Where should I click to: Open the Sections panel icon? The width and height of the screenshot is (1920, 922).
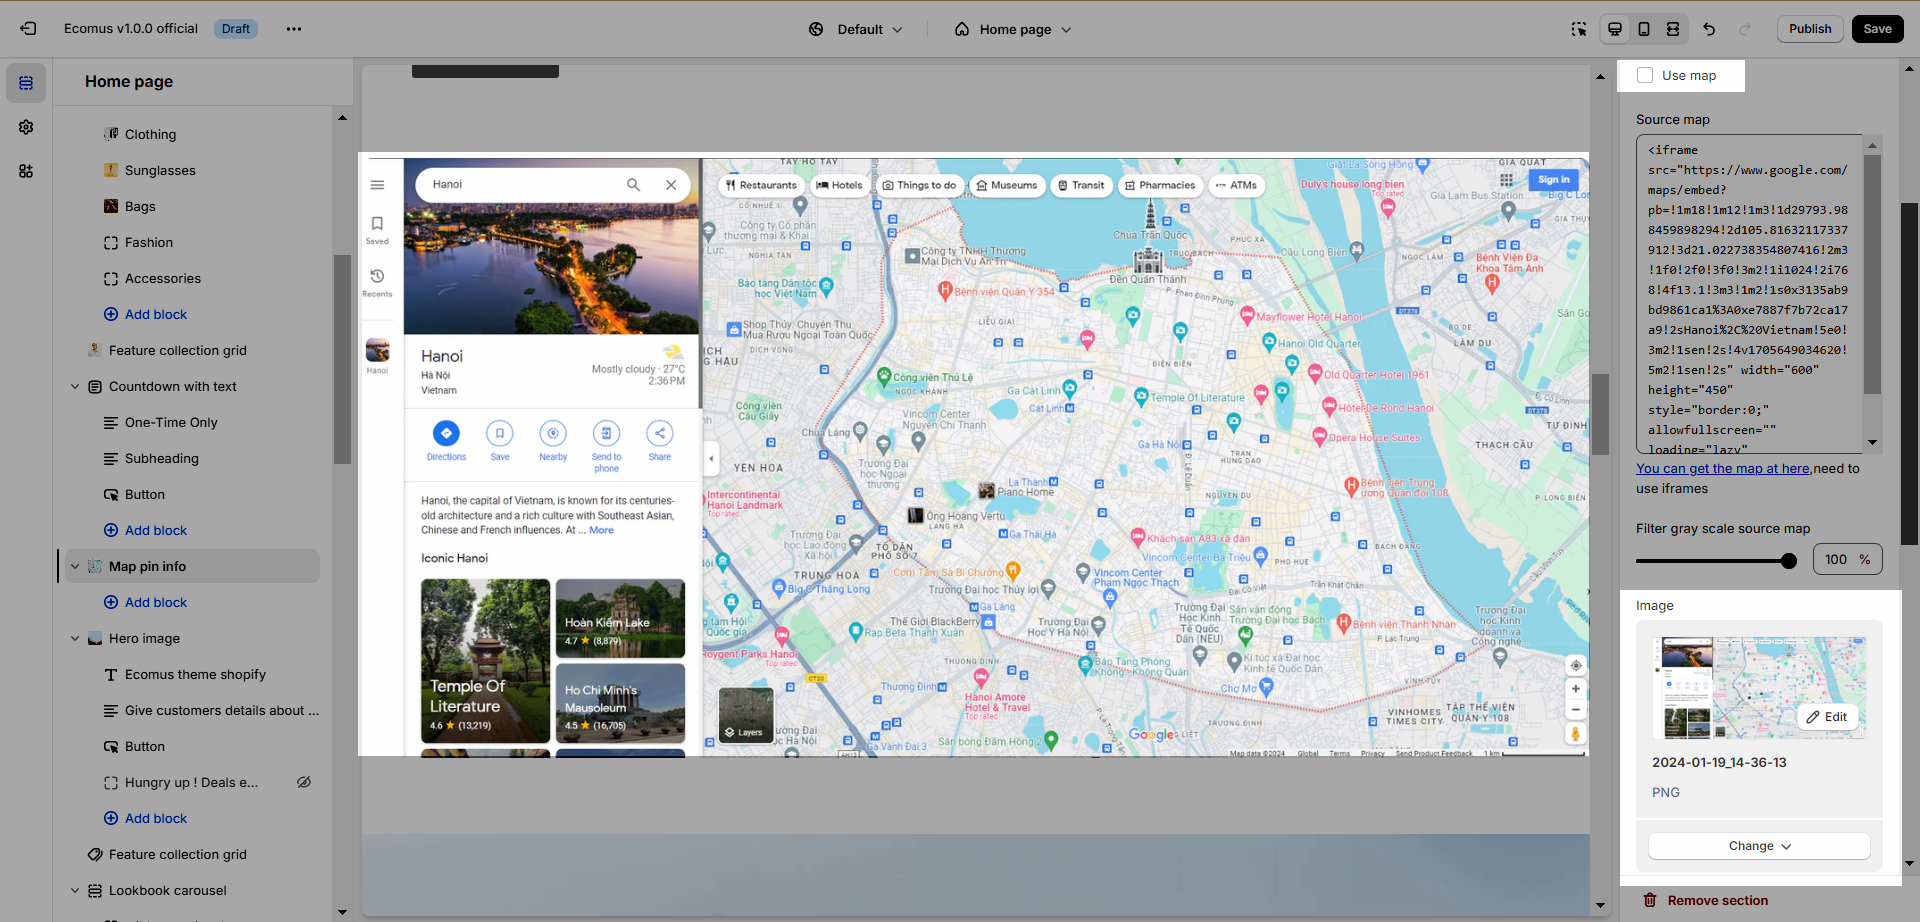coord(26,83)
